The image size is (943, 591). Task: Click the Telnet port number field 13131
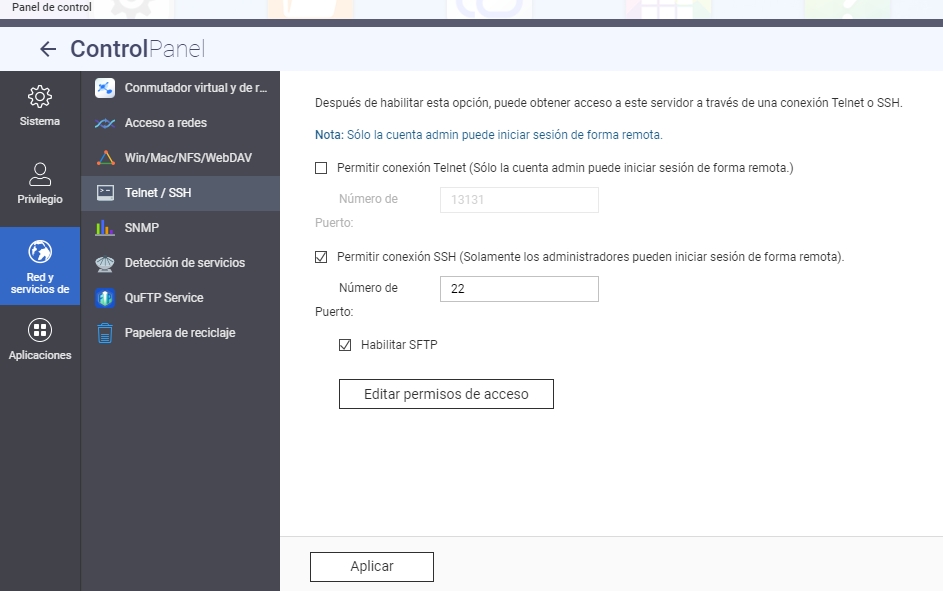pyautogui.click(x=519, y=200)
